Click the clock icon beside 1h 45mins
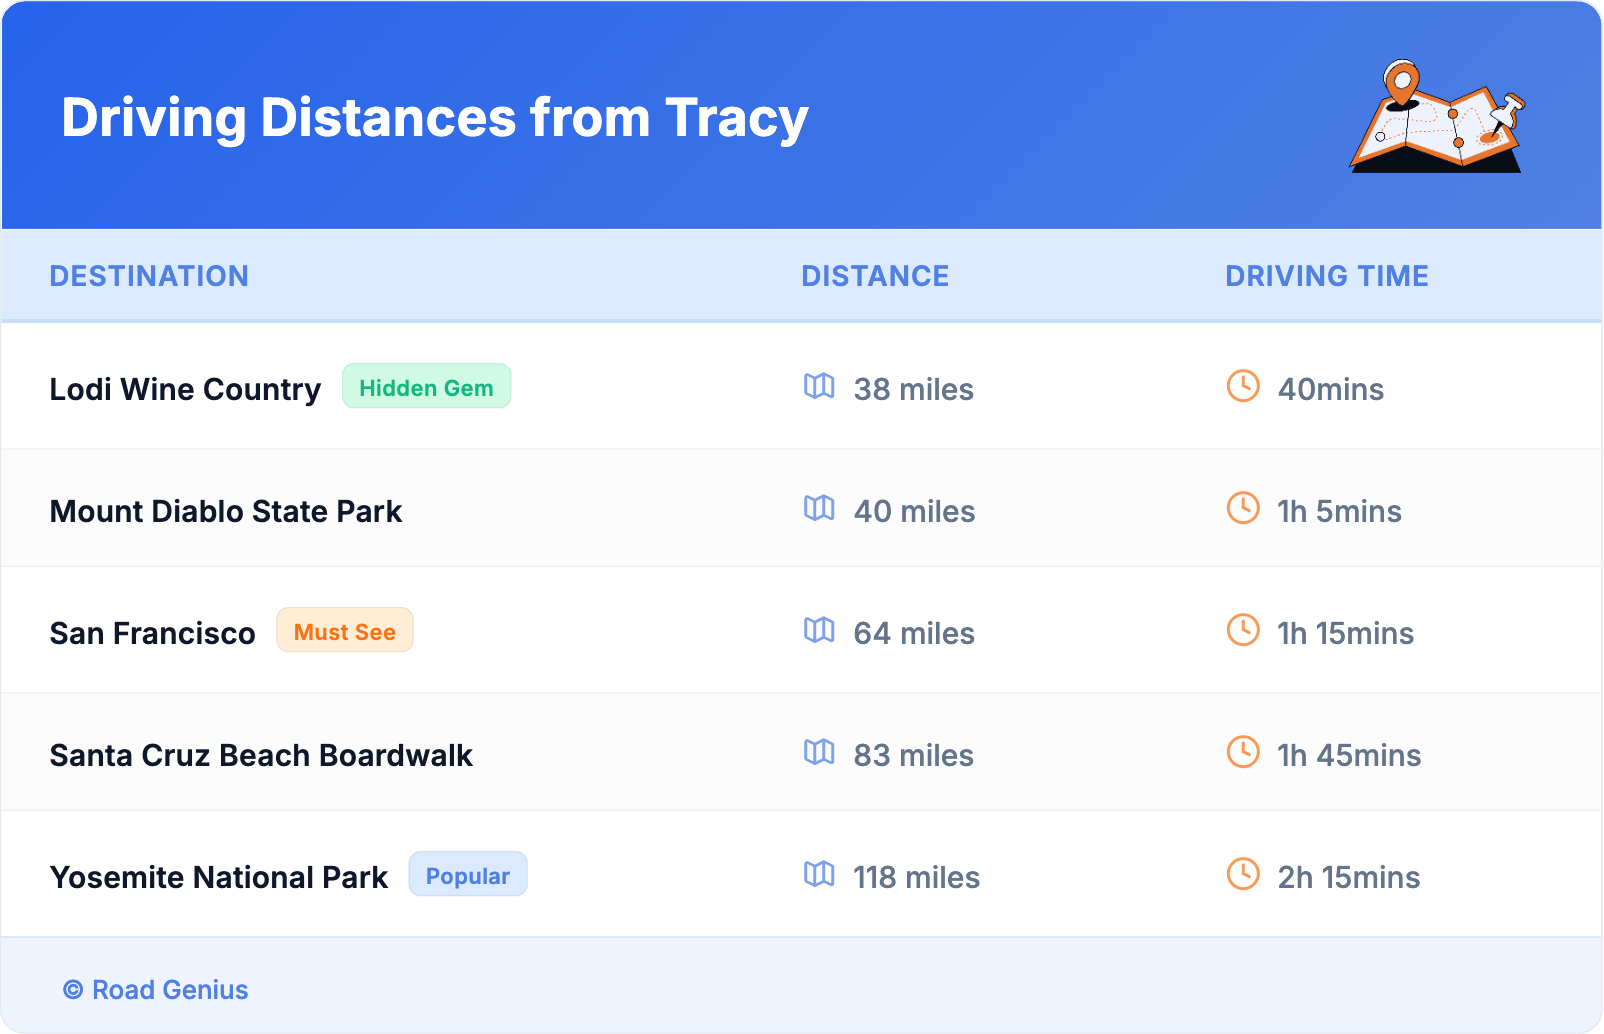 [x=1243, y=752]
